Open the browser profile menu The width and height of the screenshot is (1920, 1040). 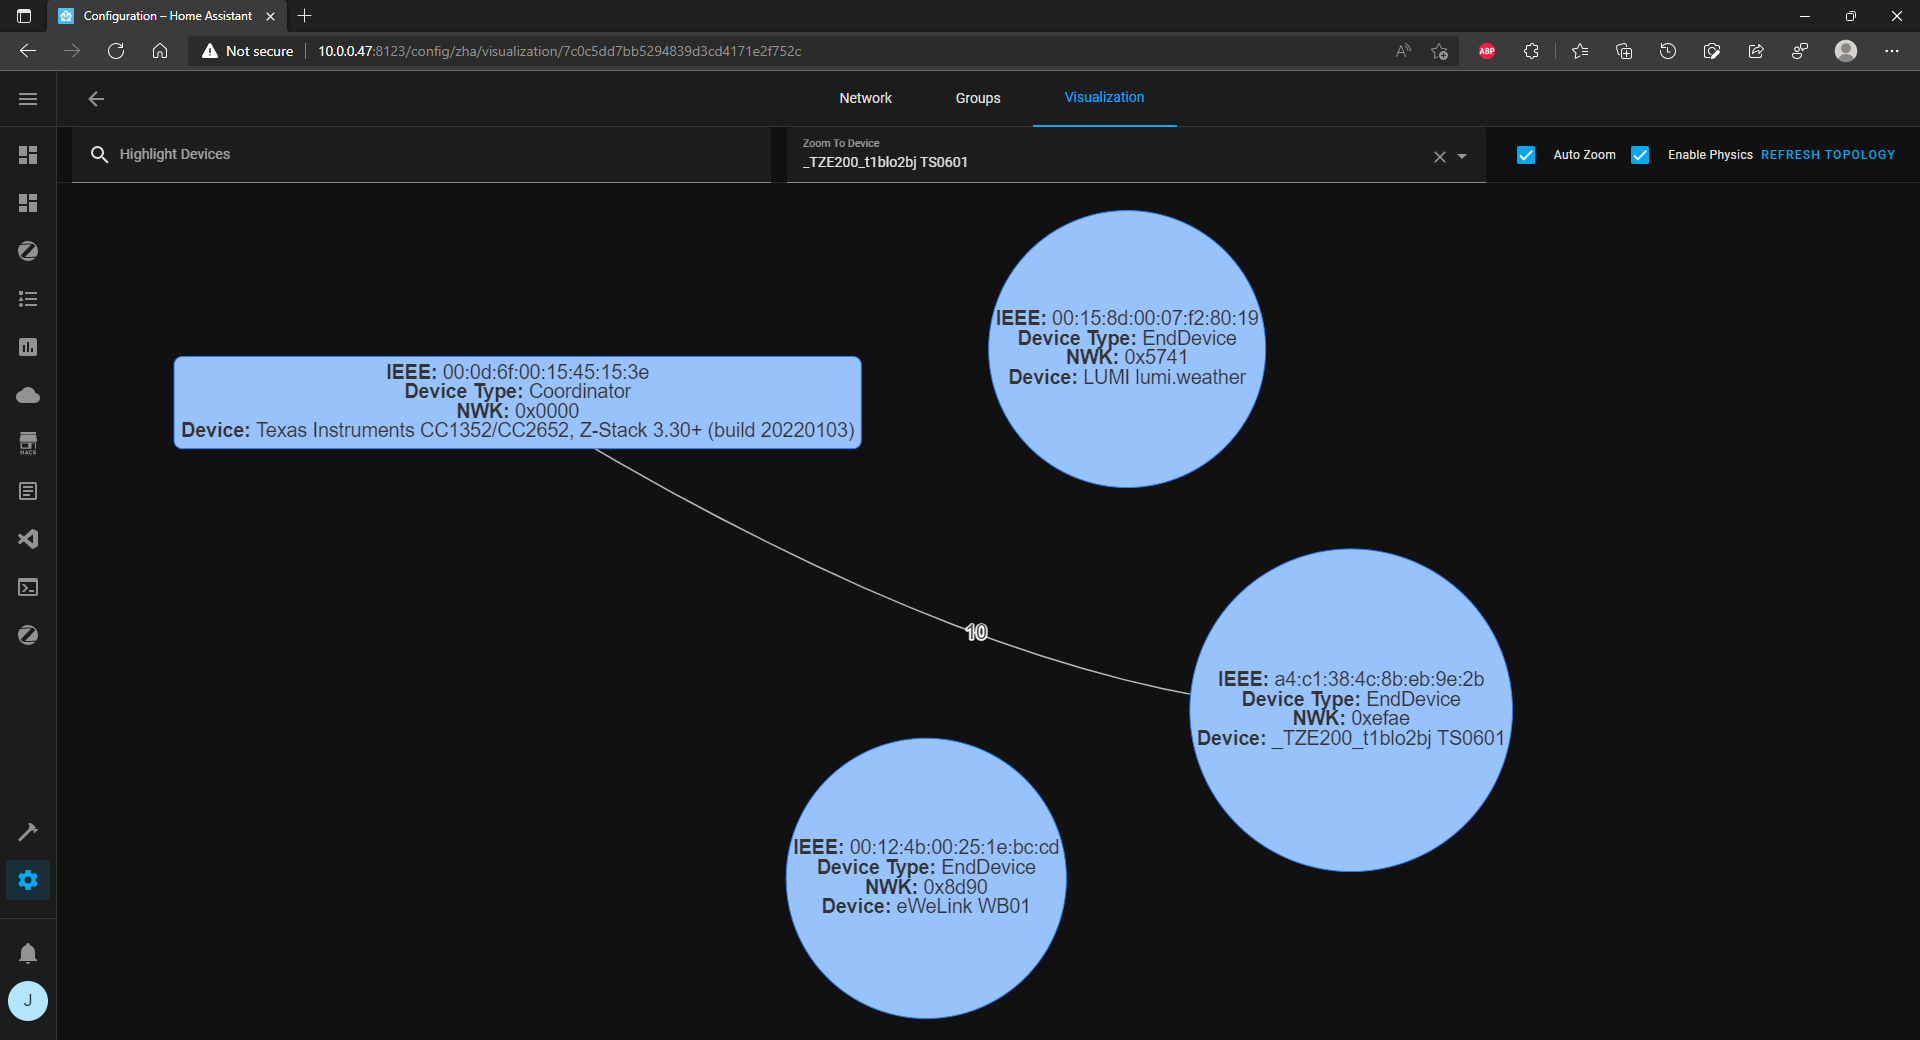point(1846,51)
